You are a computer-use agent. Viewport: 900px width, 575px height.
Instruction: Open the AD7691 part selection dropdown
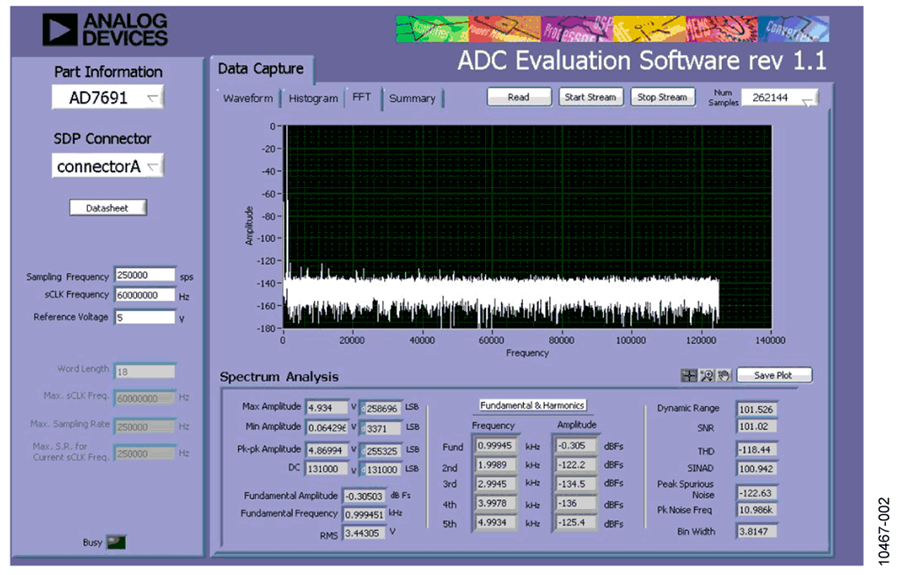pyautogui.click(x=107, y=98)
